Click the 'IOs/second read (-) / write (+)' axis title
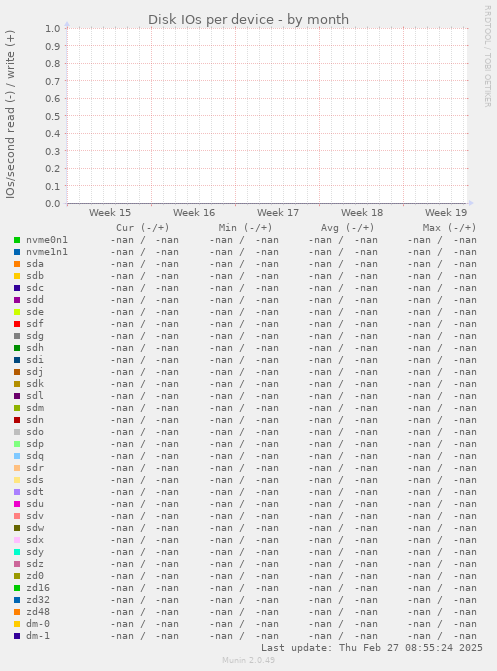Viewport: 497px width, 671px height. pyautogui.click(x=10, y=114)
